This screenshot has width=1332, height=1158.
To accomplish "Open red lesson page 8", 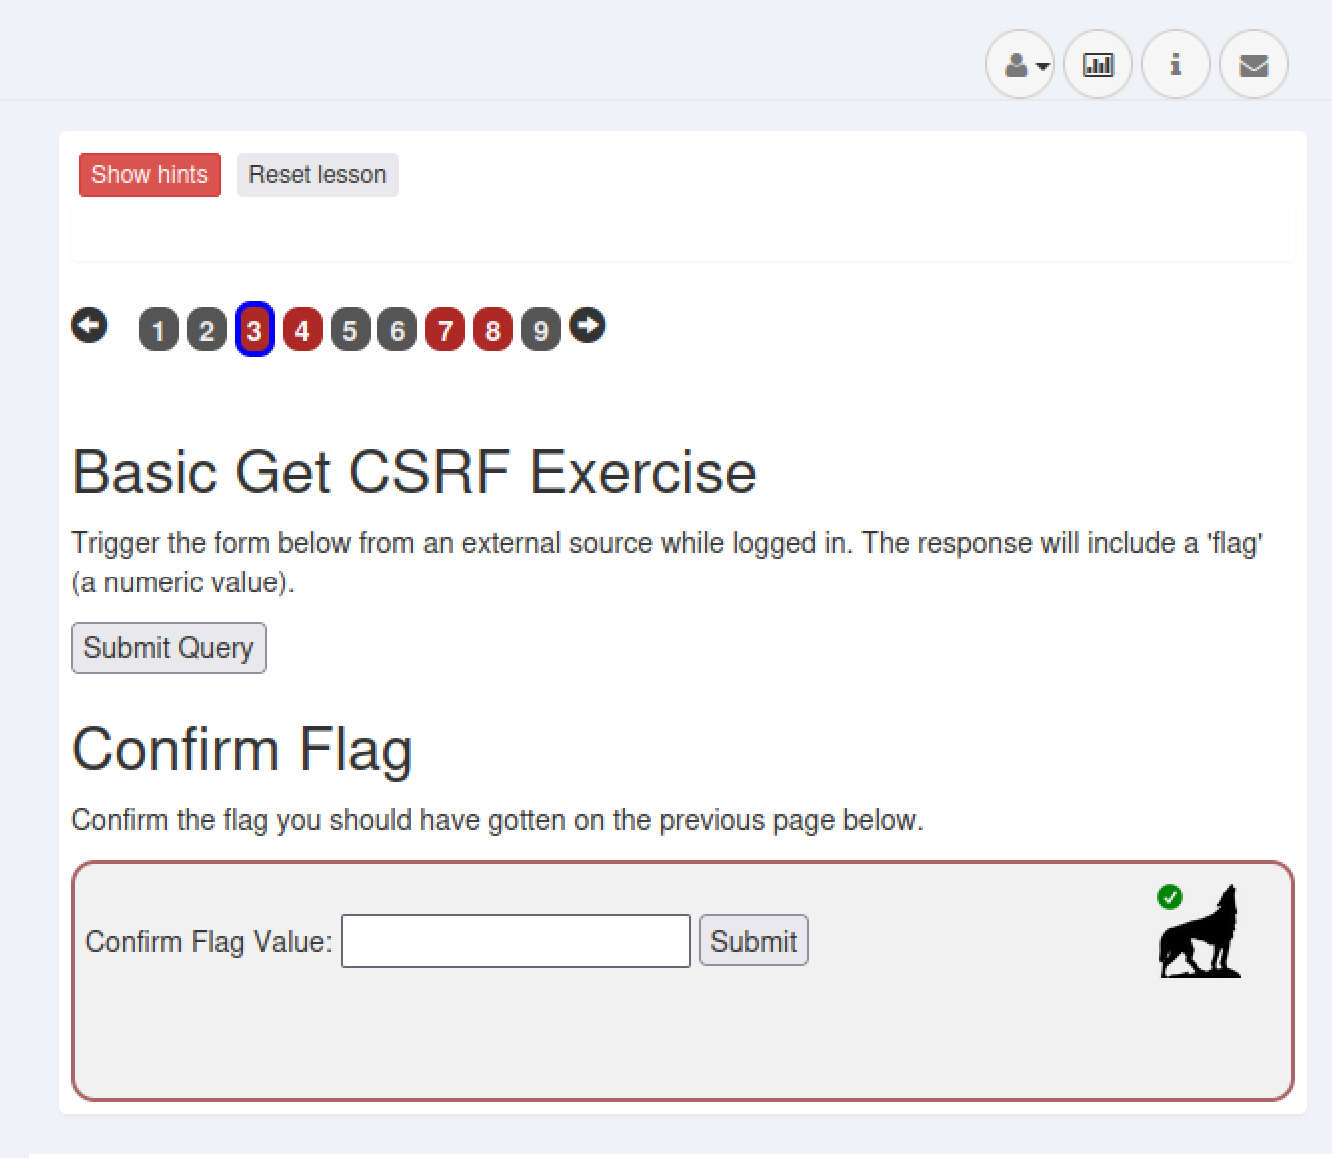I will coord(493,330).
